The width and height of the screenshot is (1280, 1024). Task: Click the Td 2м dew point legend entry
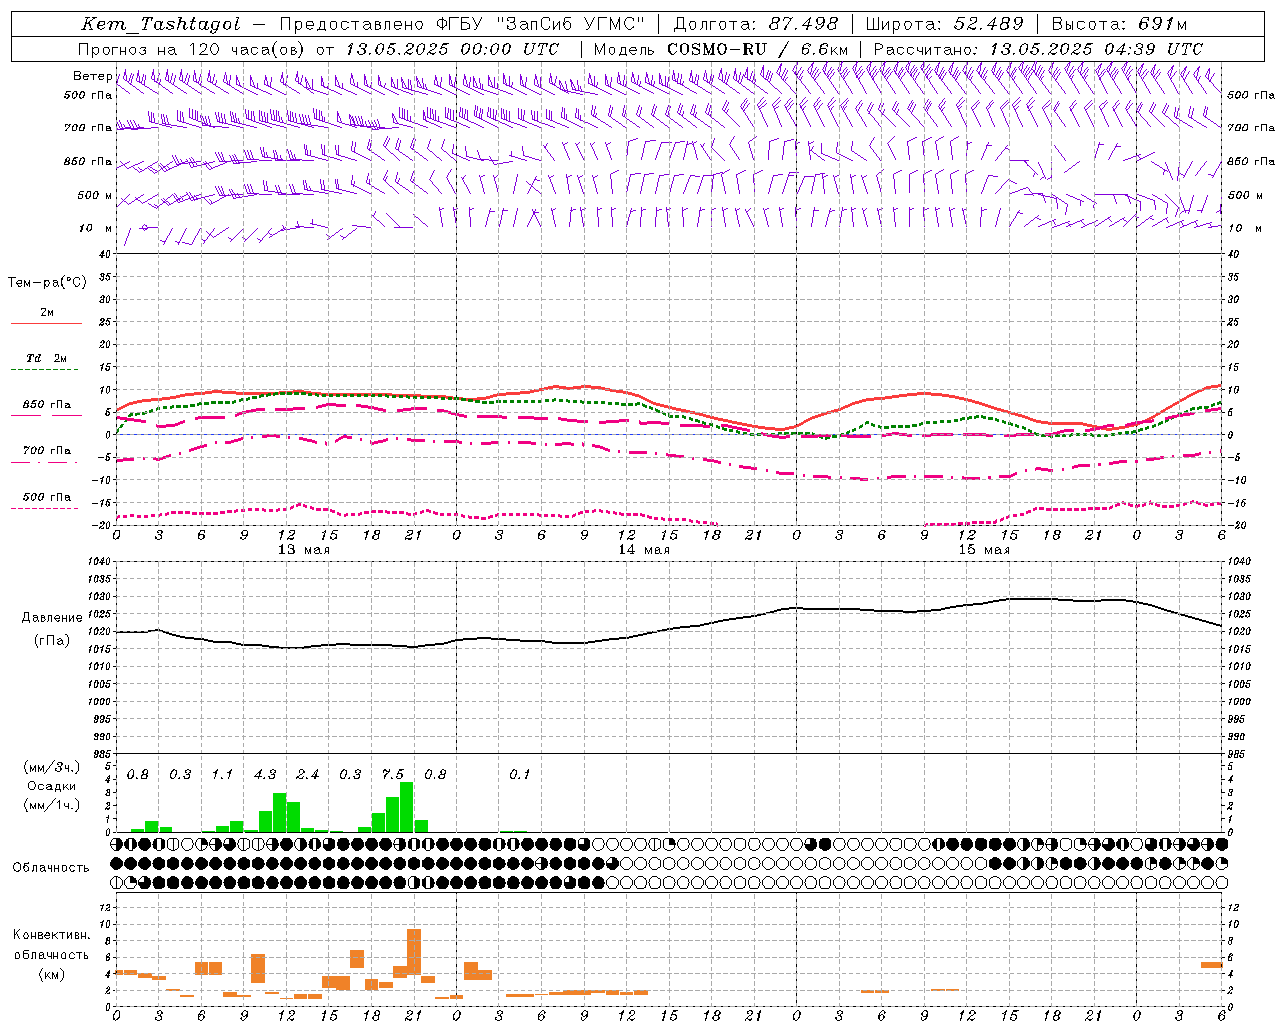coord(47,358)
